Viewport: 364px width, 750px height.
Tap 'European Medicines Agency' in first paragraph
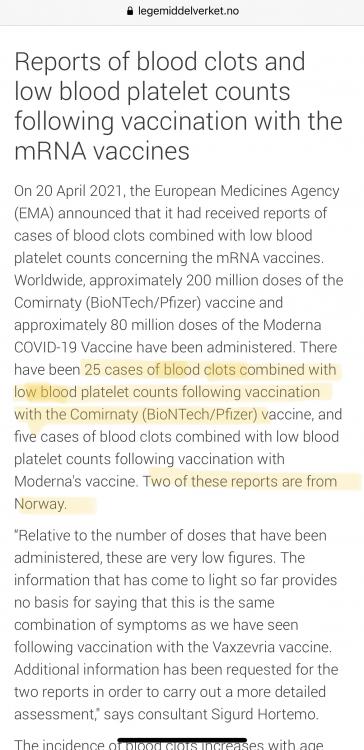coord(246,191)
